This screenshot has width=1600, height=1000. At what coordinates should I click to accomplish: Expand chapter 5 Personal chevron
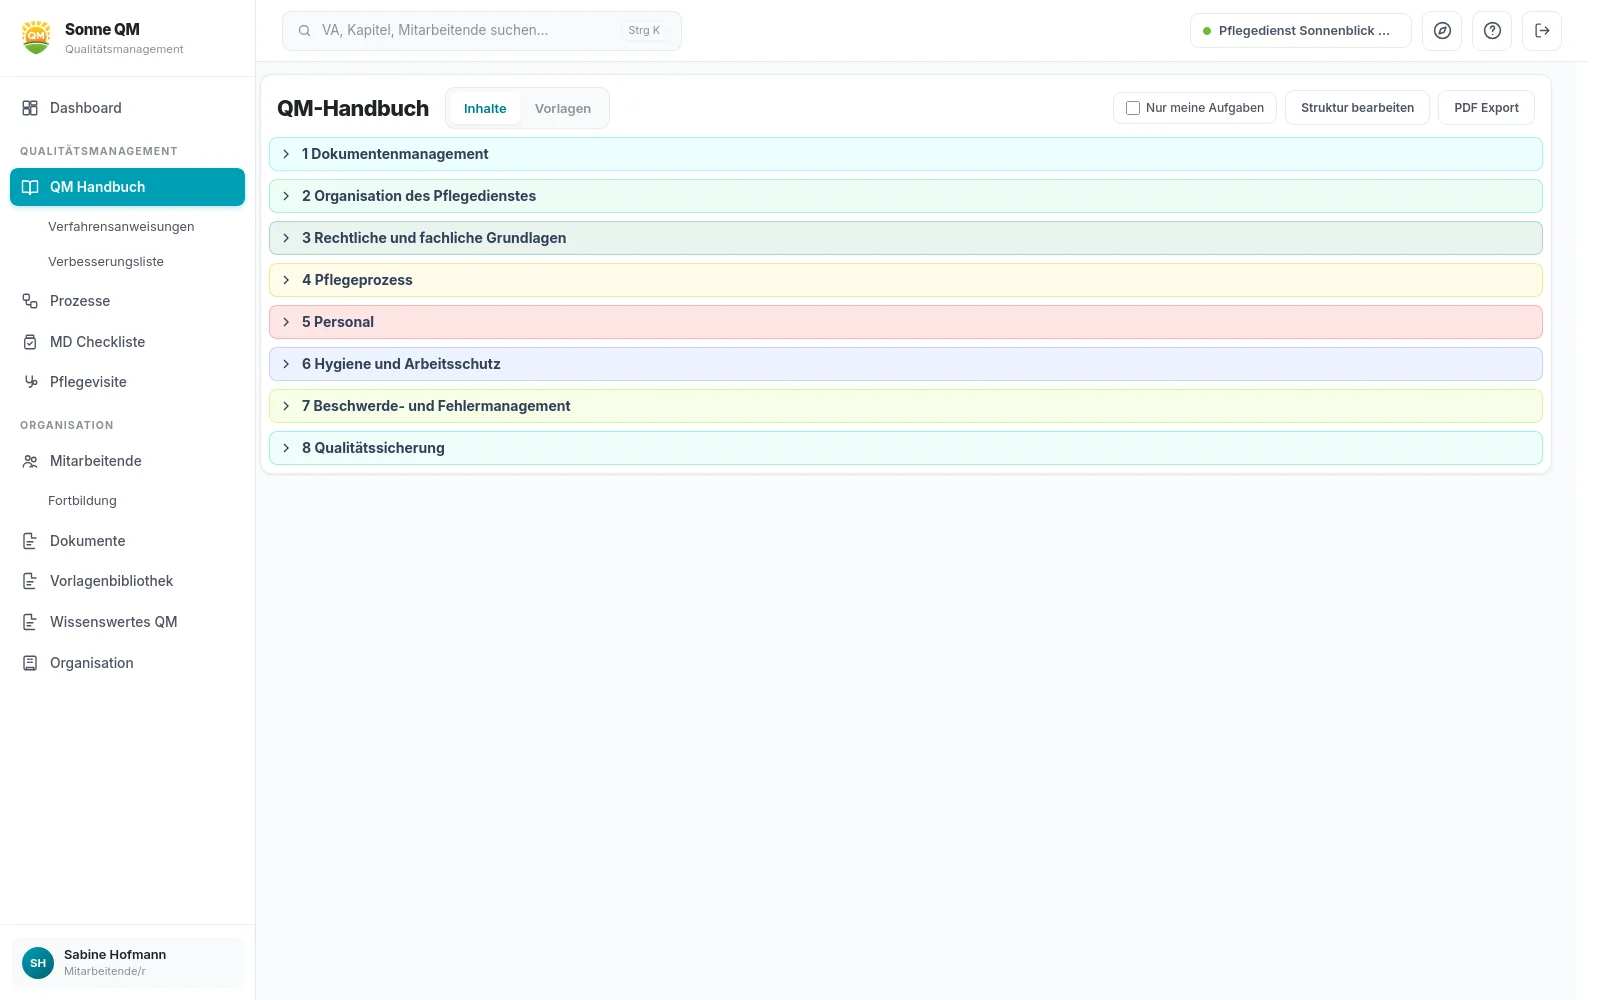pos(286,322)
